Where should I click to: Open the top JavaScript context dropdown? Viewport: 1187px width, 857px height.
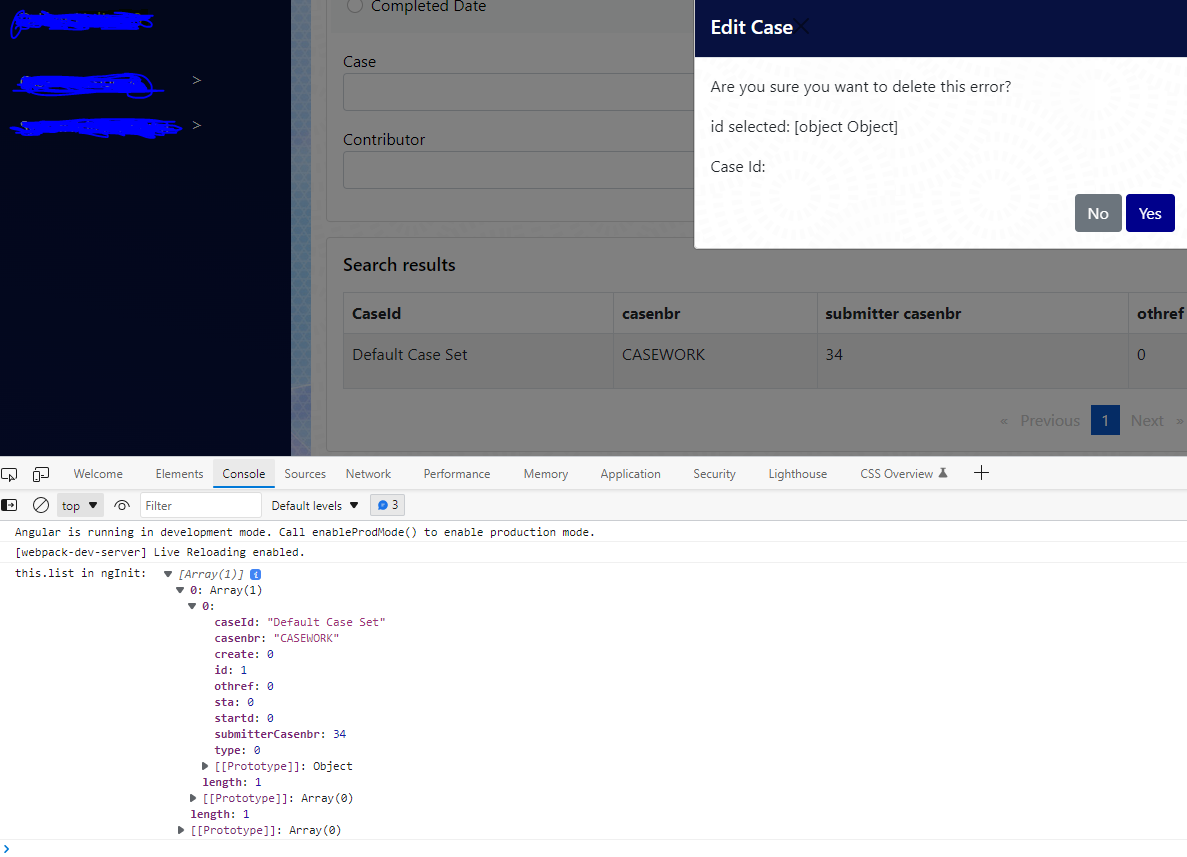79,505
